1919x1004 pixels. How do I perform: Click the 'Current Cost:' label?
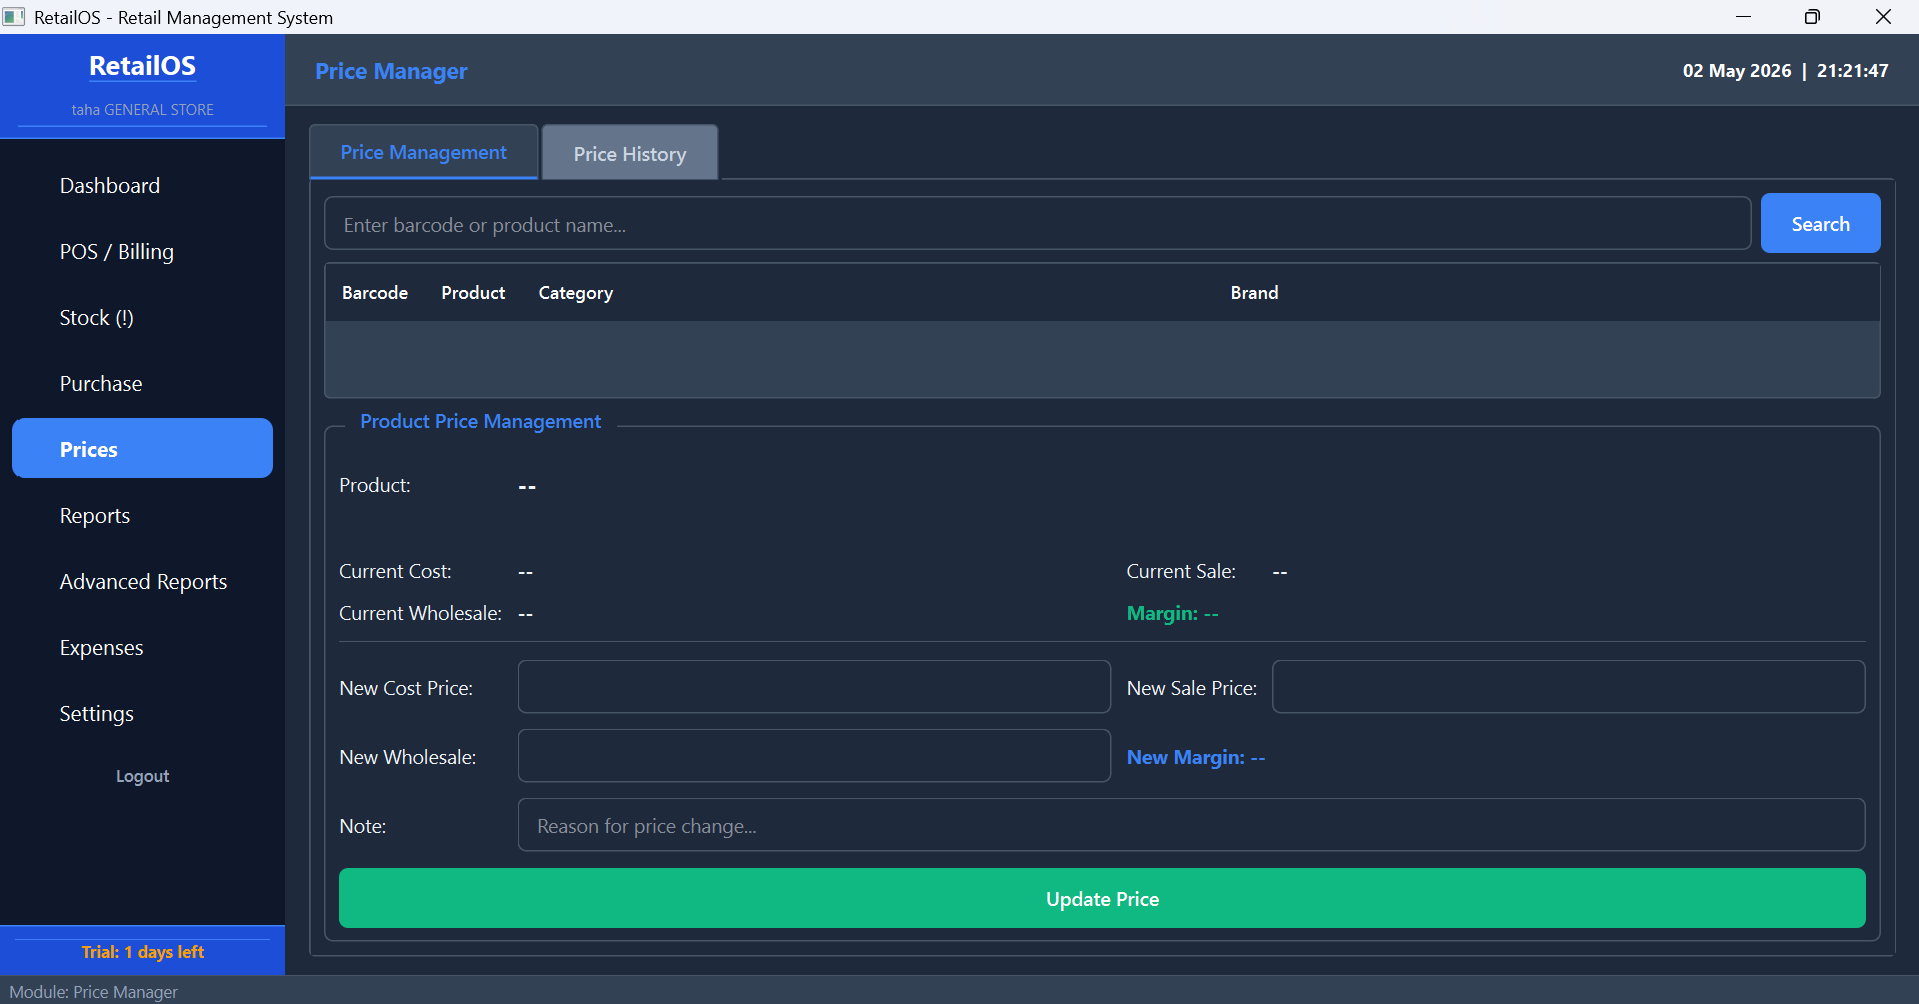(x=395, y=571)
